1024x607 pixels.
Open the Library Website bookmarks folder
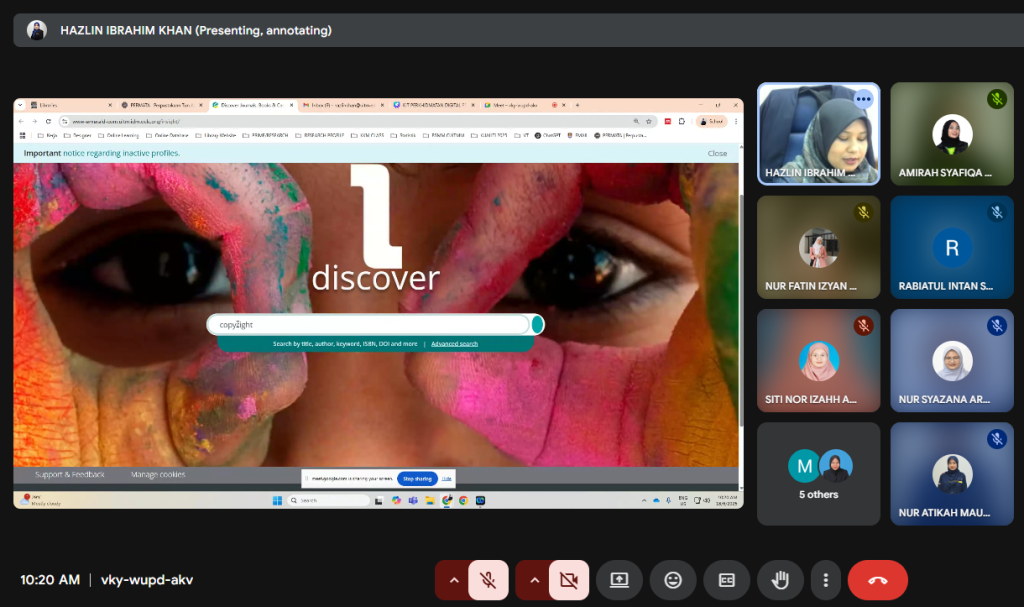216,135
